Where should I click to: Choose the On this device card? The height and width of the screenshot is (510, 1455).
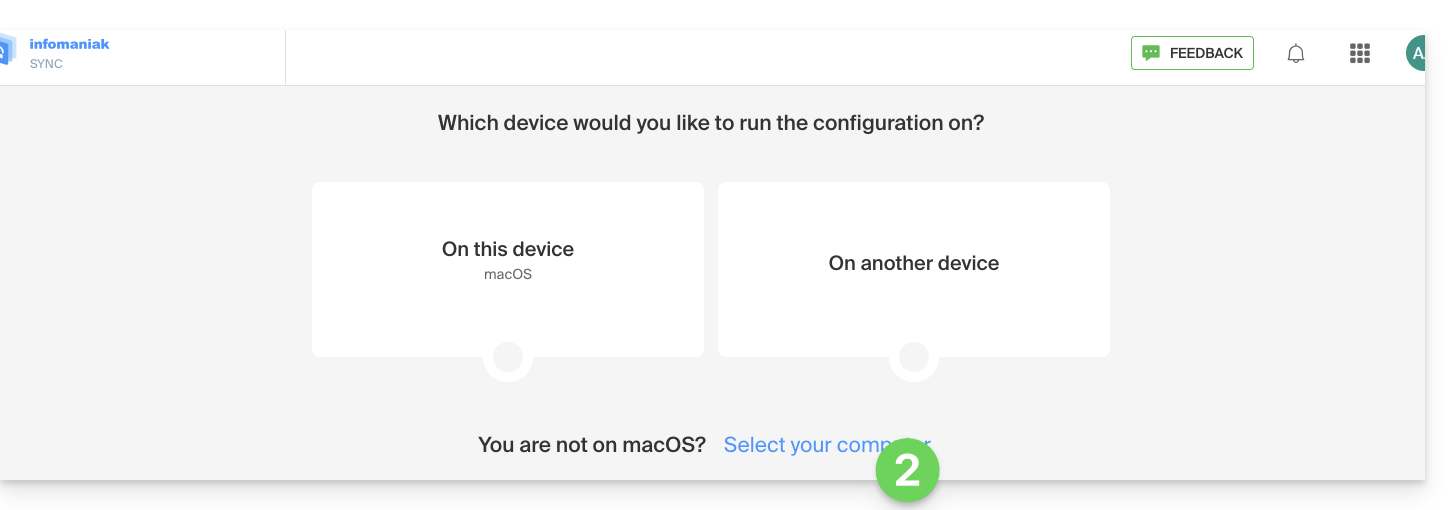coord(508,300)
